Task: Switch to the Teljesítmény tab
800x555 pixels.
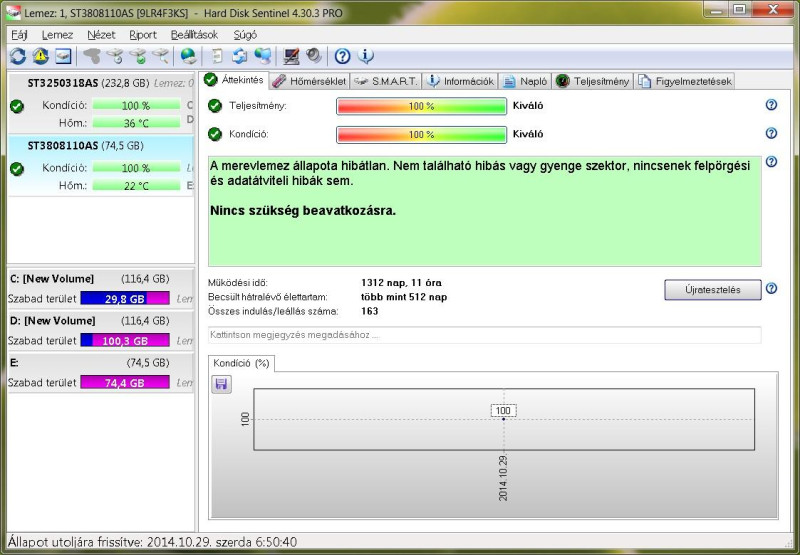Action: tap(592, 81)
